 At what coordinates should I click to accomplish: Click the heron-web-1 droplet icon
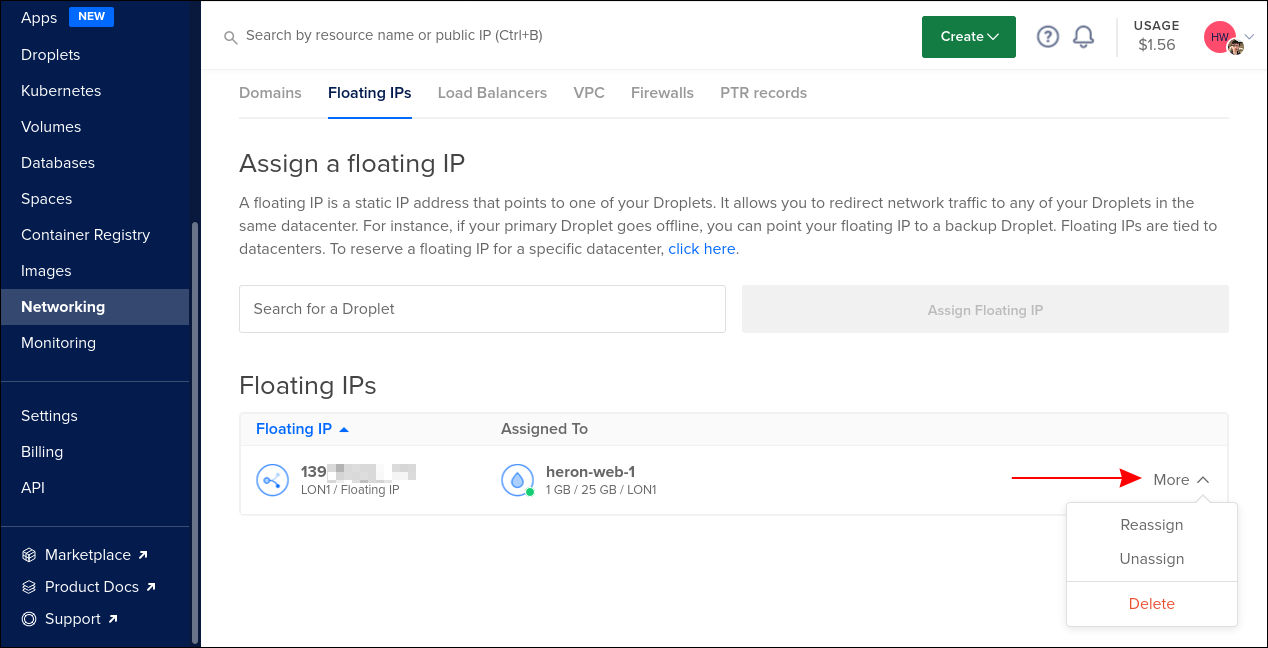517,480
